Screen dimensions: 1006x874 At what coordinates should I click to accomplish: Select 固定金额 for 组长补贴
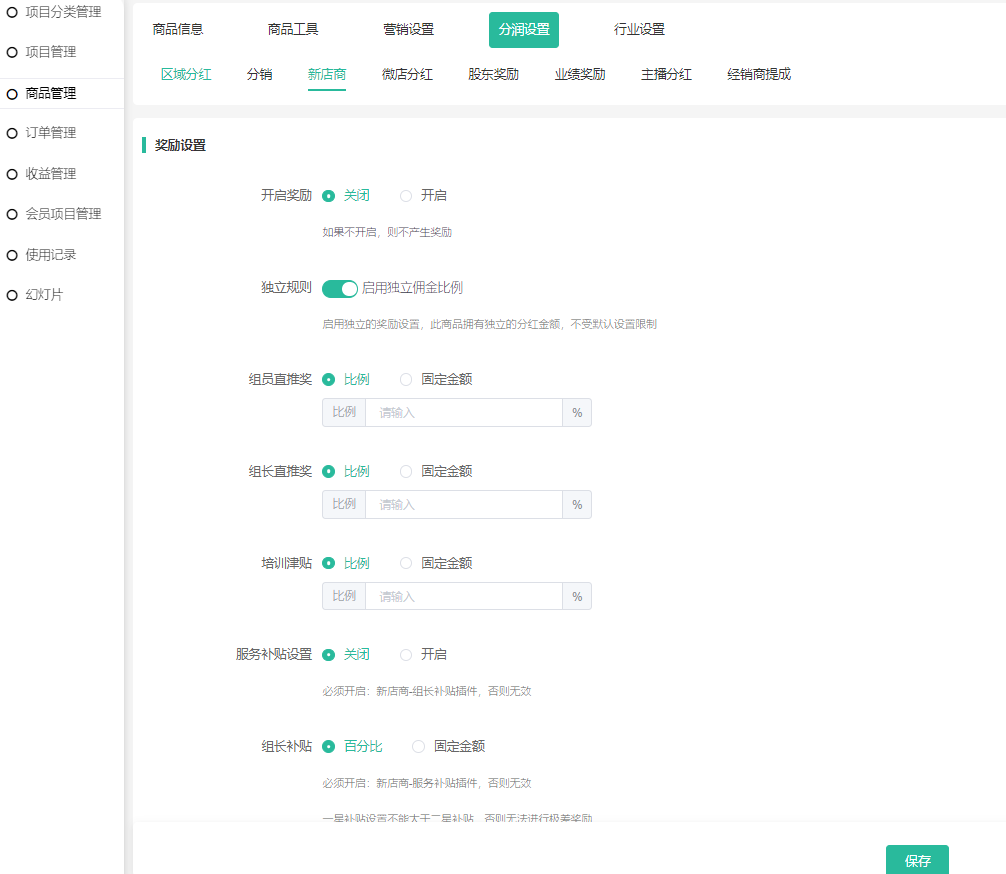(419, 747)
